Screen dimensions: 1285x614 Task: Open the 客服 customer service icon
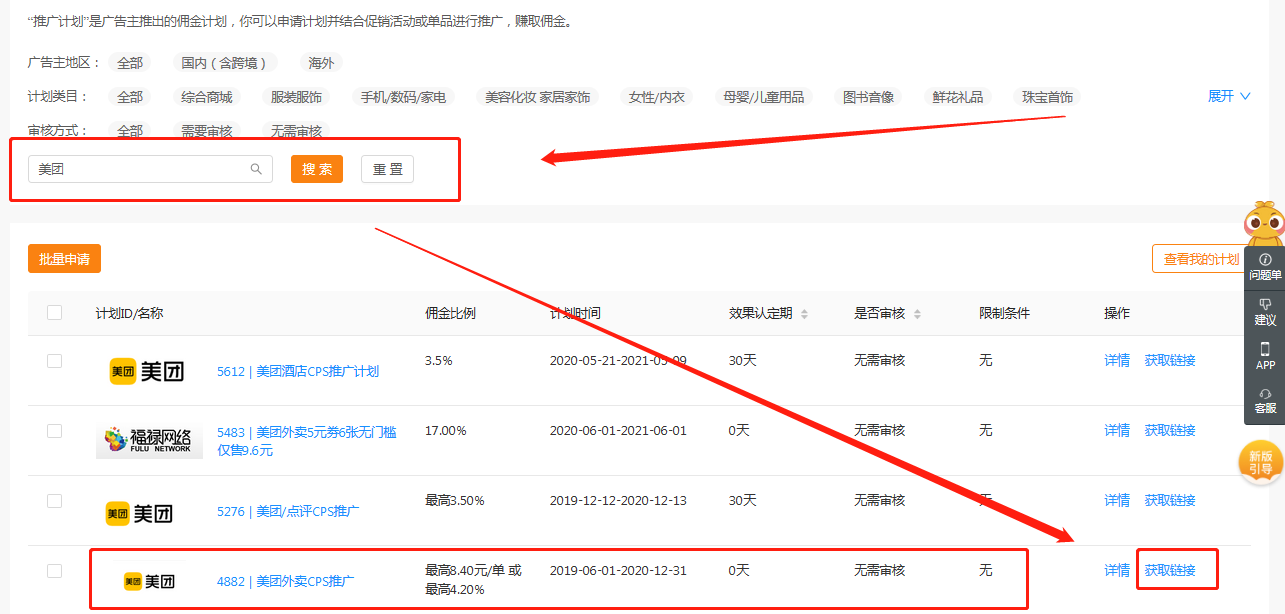pos(1265,400)
